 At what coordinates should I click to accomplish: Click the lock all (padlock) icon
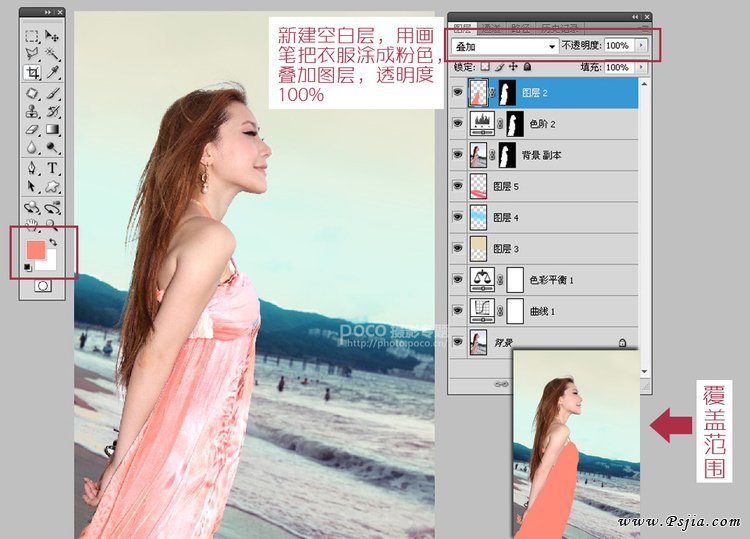coord(527,68)
